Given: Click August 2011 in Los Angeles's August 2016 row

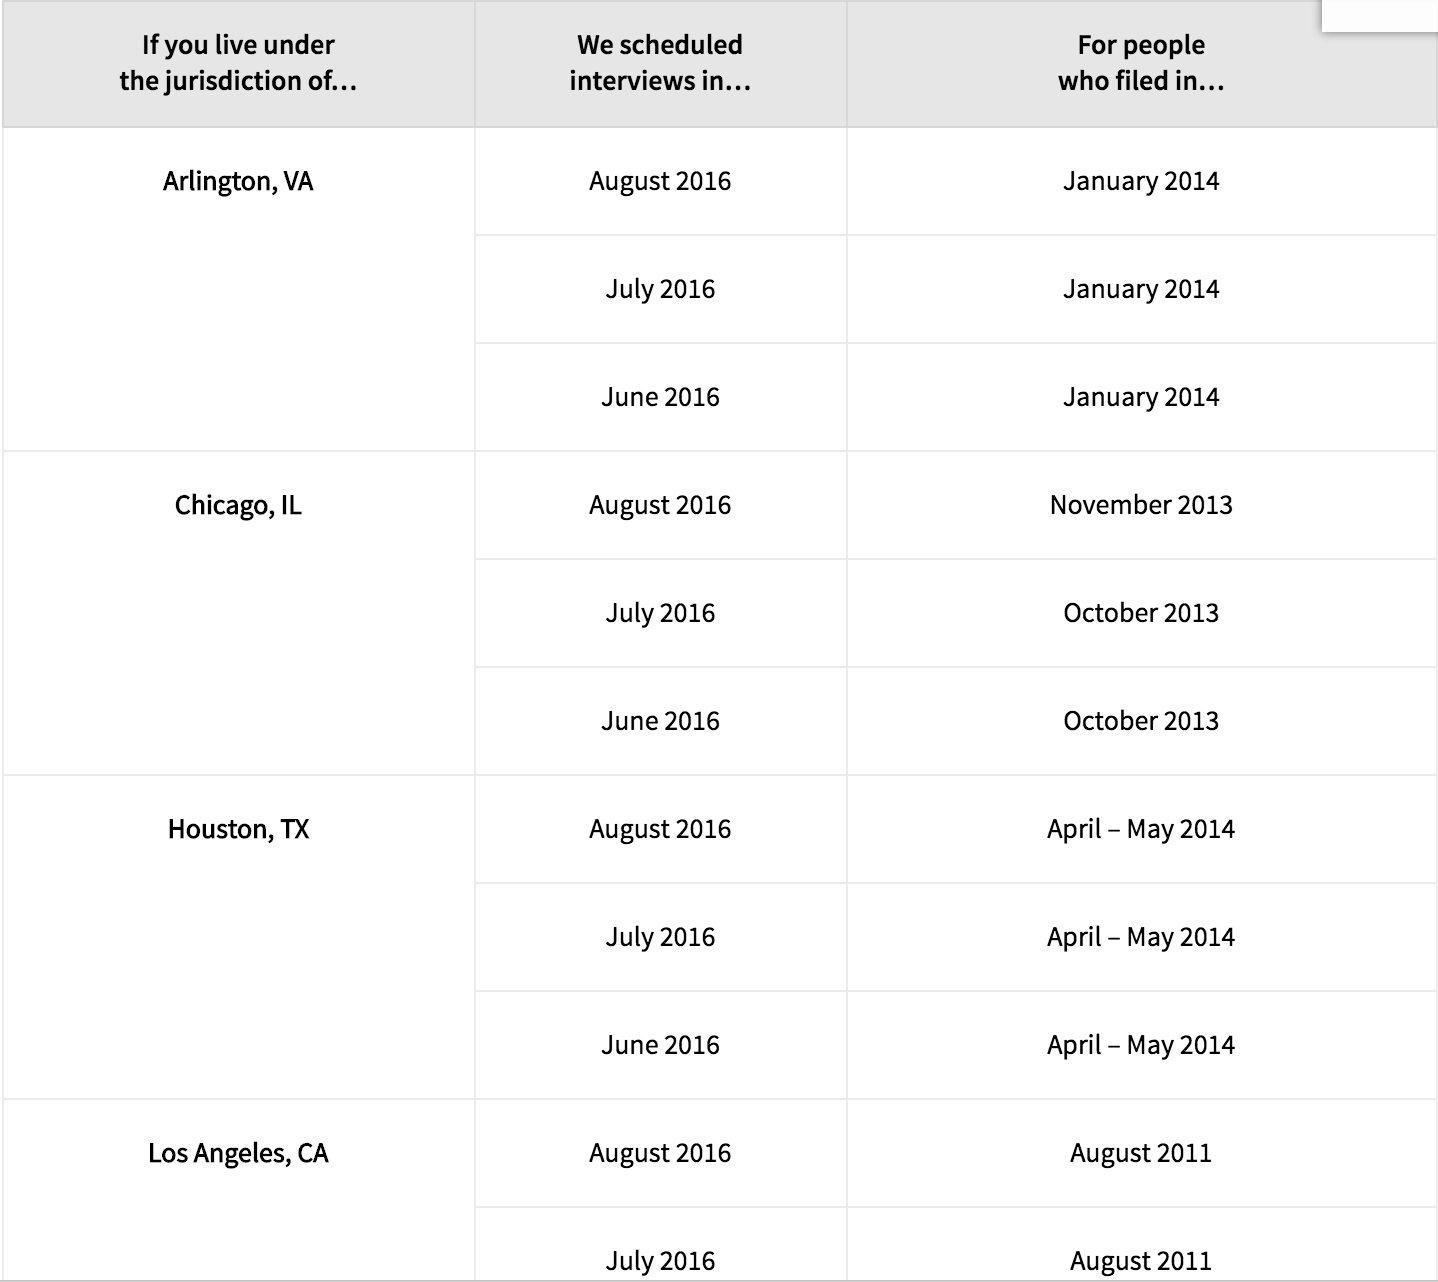Looking at the screenshot, I should pyautogui.click(x=1141, y=1153).
